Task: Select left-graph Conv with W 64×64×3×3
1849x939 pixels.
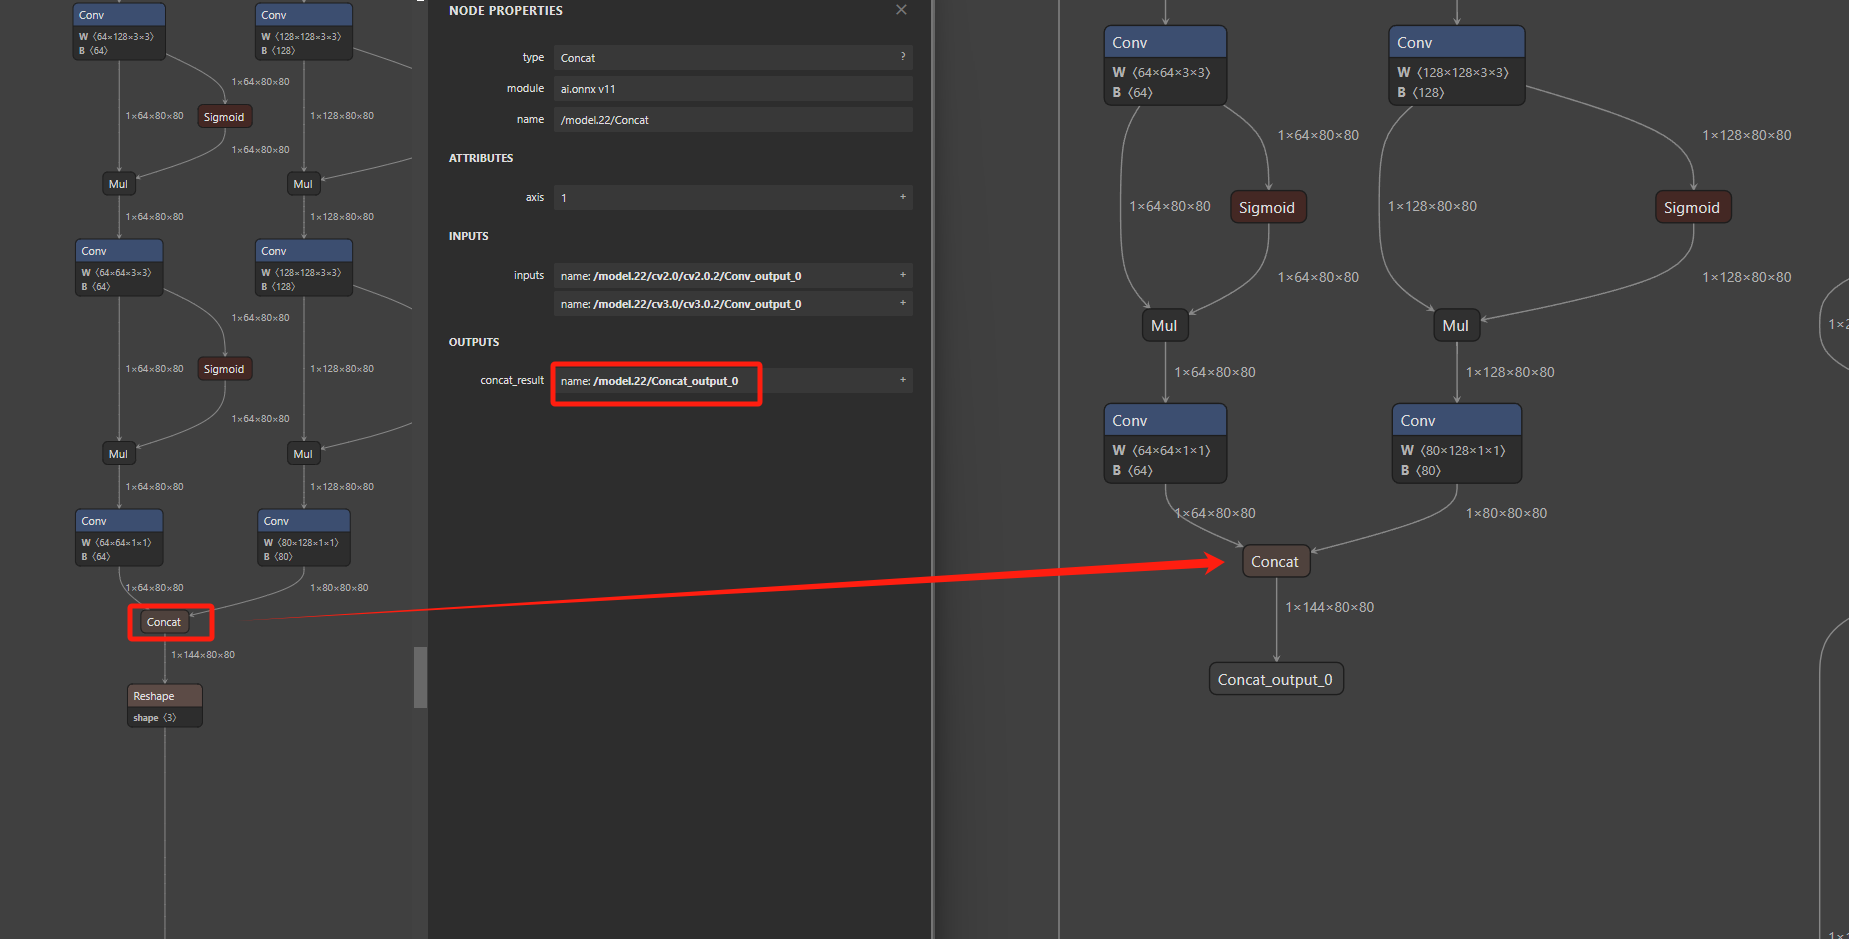Action: [x=119, y=267]
